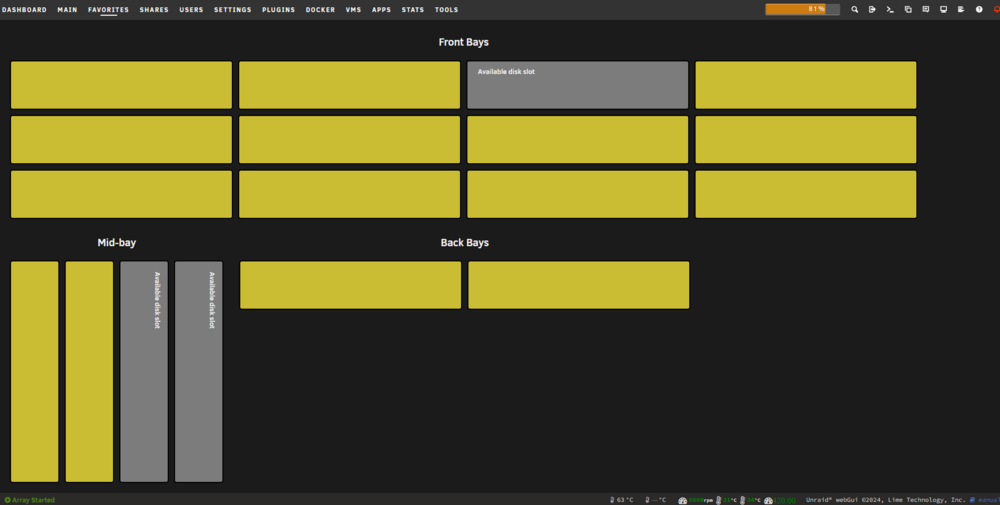Open the Settings menu
The width and height of the screenshot is (1000, 505).
pyautogui.click(x=232, y=10)
